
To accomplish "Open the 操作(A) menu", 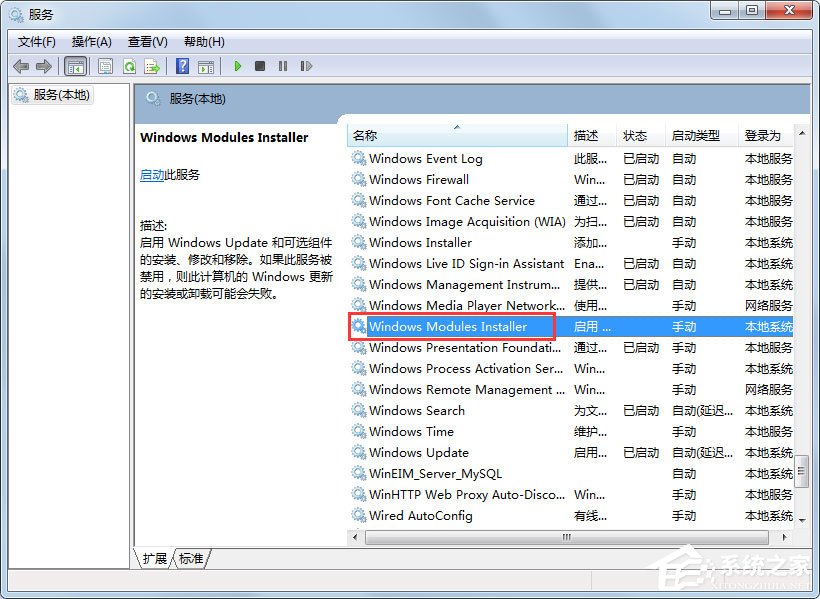I will tap(92, 41).
